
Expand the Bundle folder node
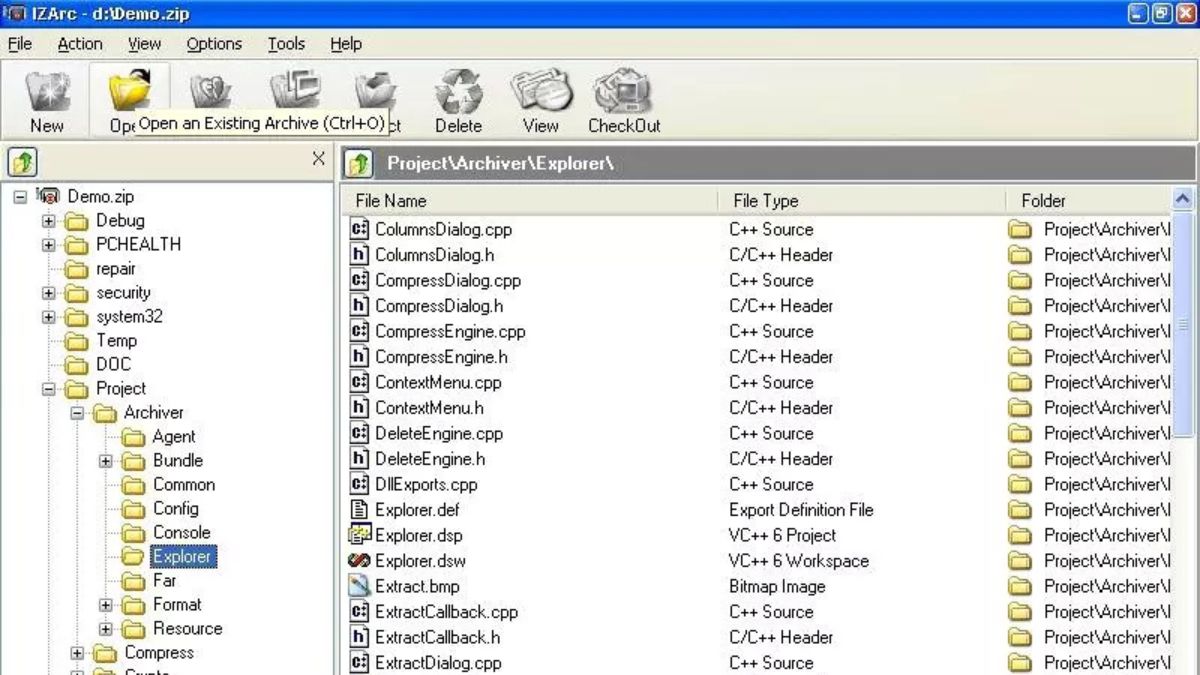105,461
